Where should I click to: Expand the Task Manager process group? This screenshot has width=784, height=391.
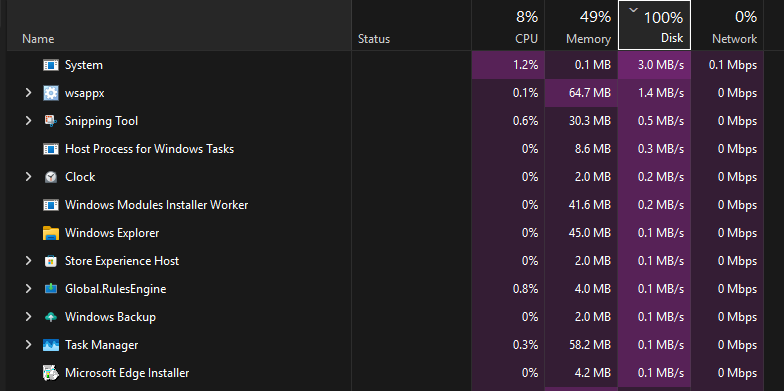click(x=28, y=345)
